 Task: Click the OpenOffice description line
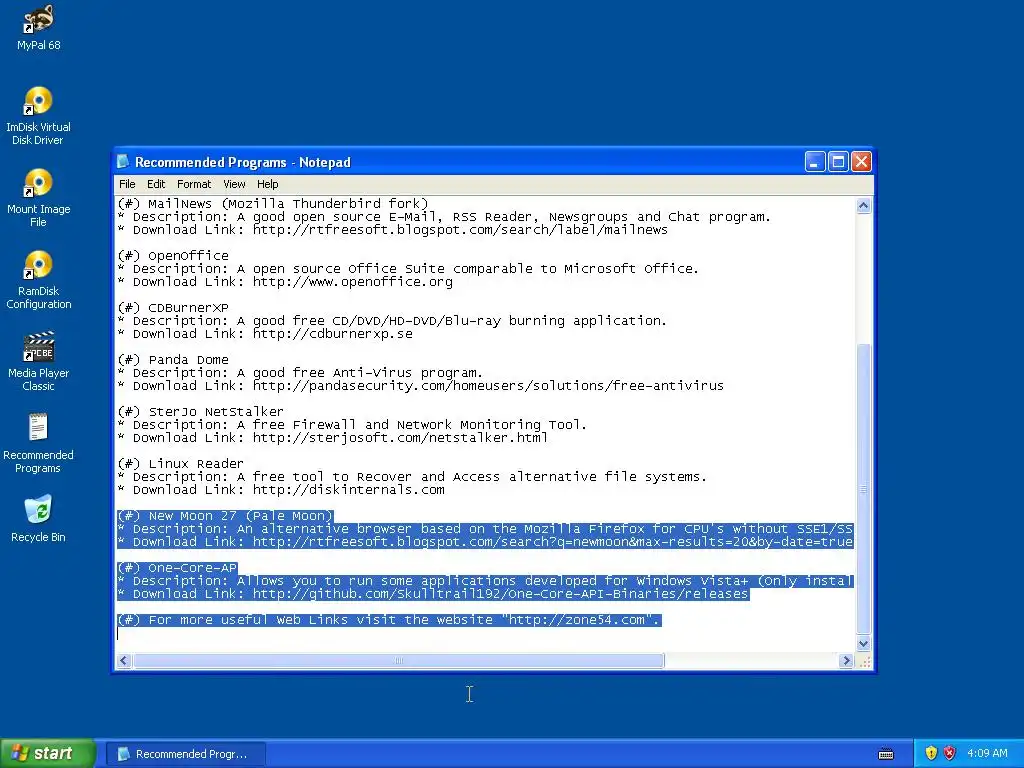(x=408, y=269)
